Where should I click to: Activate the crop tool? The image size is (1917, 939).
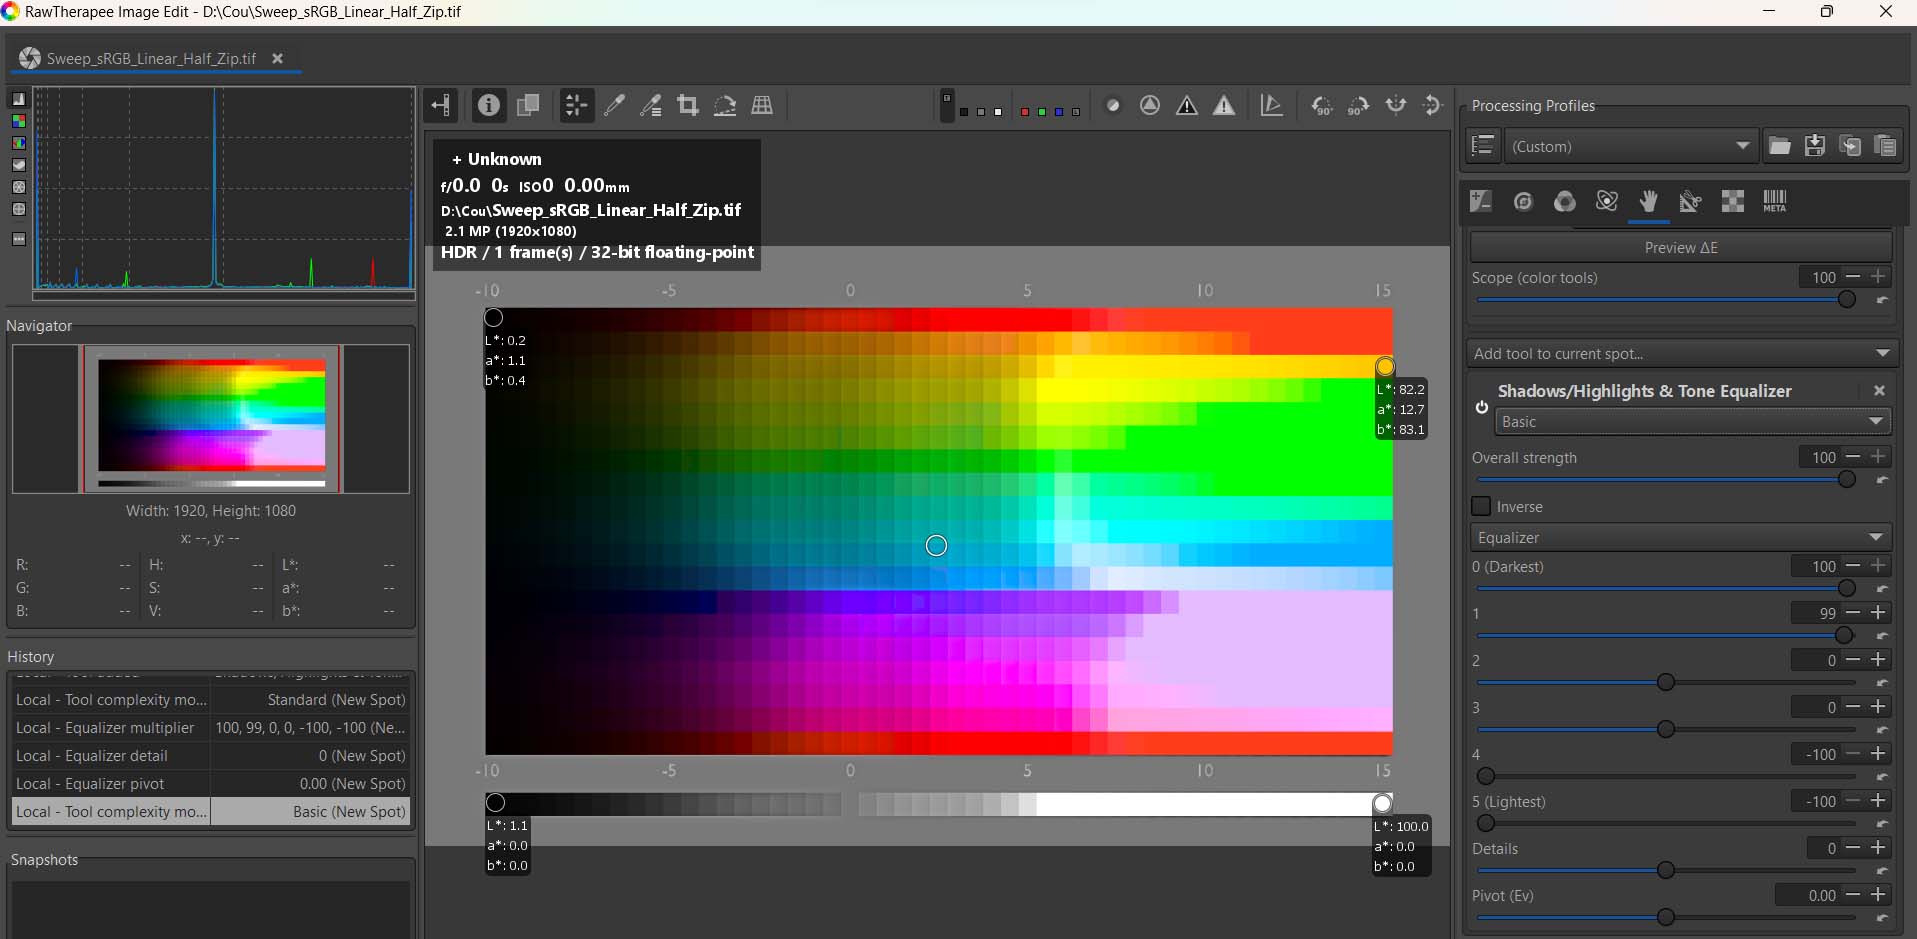click(688, 105)
